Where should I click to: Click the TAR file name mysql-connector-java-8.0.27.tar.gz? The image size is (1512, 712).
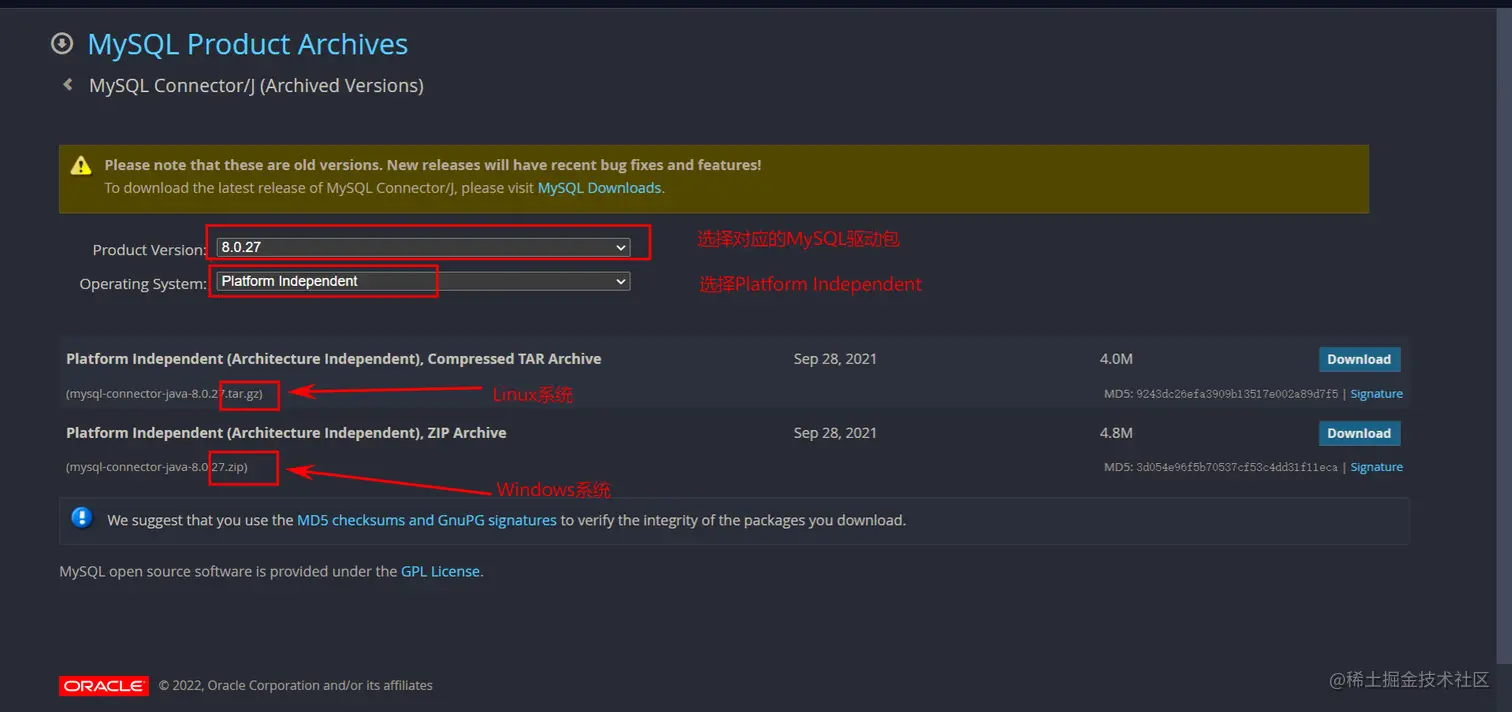click(x=164, y=394)
